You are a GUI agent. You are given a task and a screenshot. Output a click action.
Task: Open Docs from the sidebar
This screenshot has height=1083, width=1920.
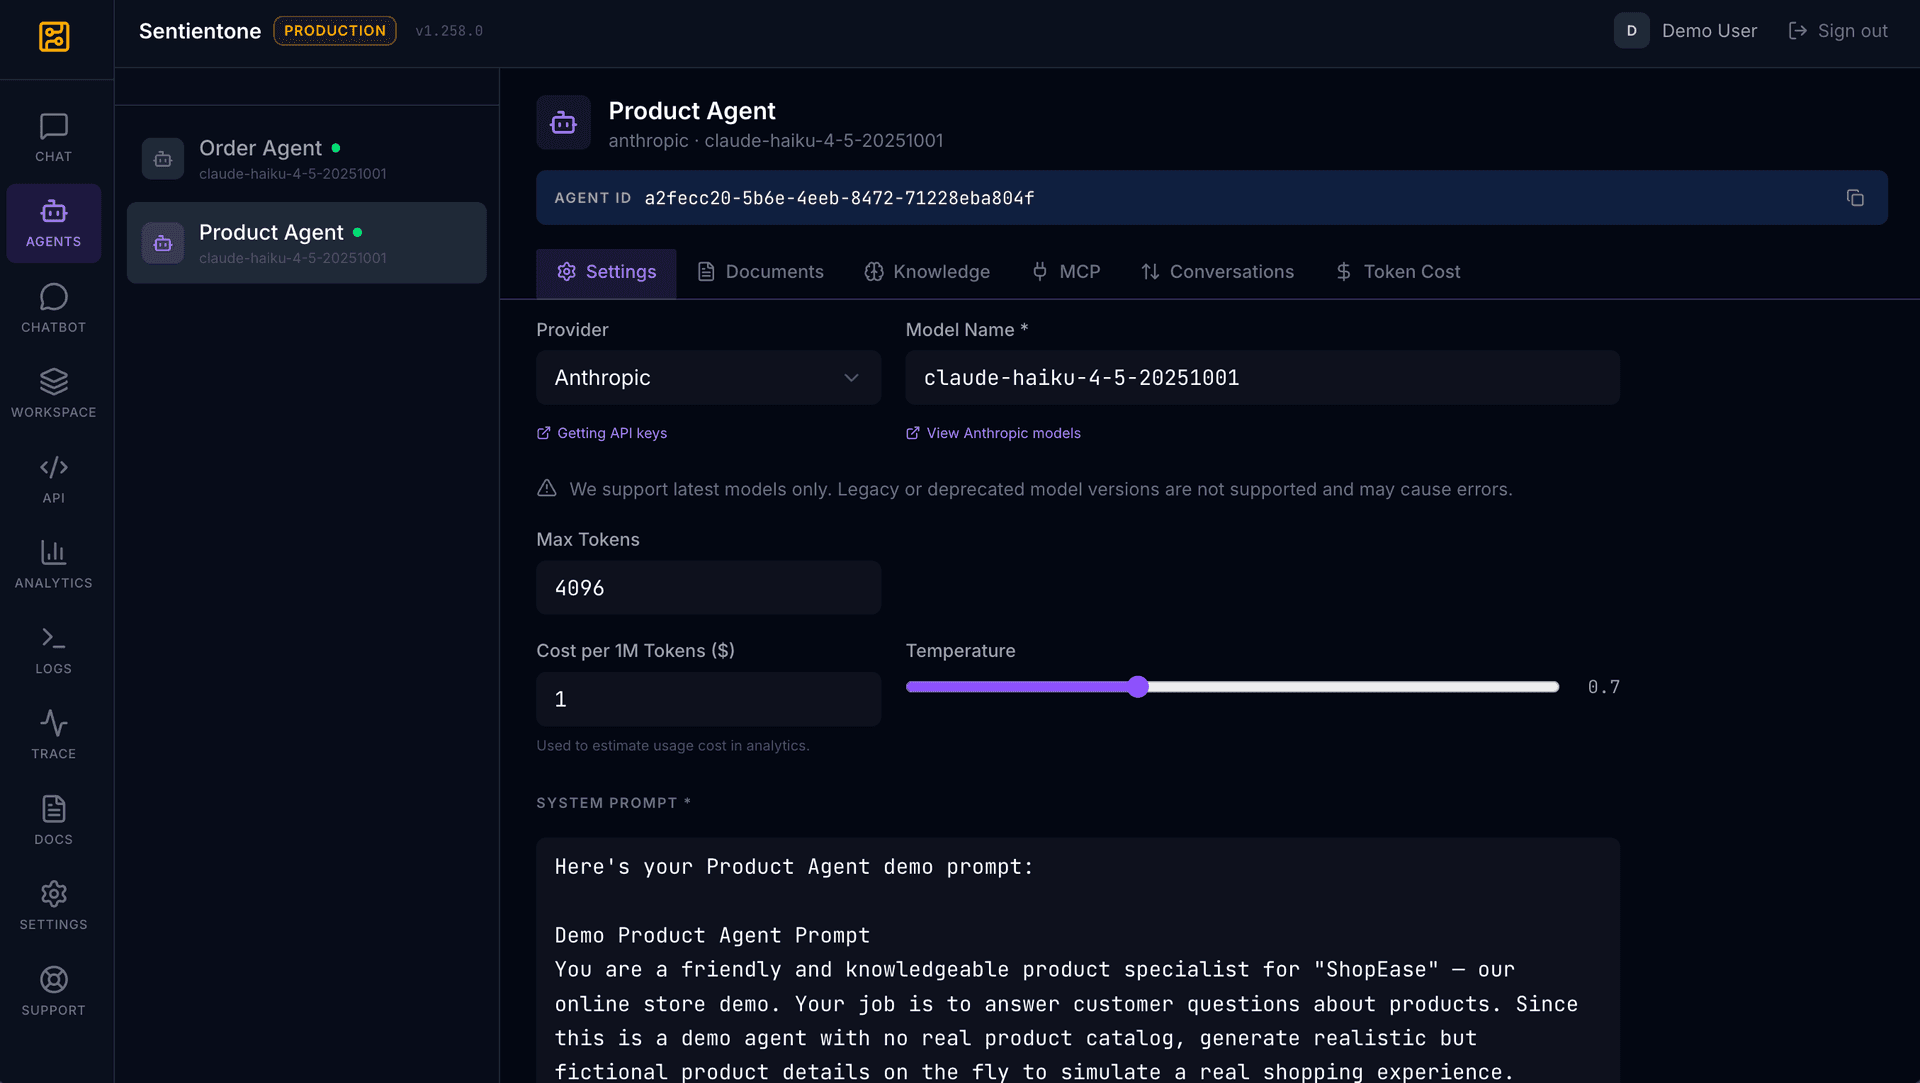pyautogui.click(x=54, y=820)
